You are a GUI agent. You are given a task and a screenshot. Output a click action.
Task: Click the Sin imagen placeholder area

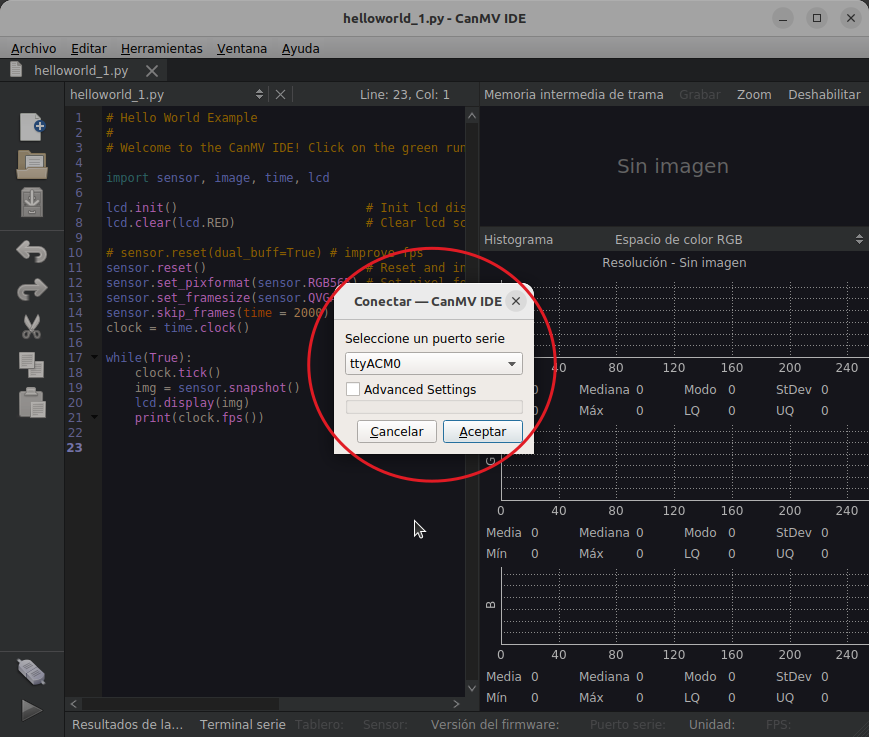point(673,166)
